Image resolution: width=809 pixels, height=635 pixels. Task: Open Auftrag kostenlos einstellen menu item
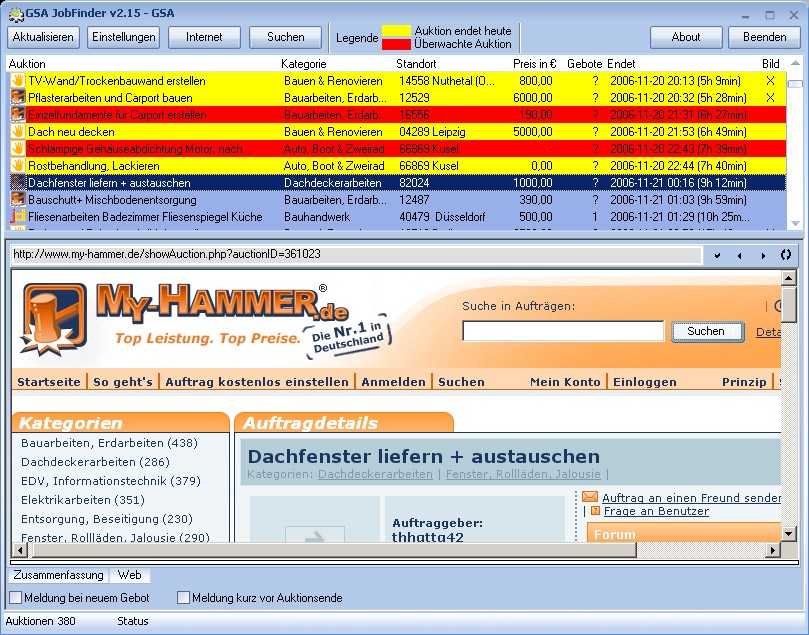(257, 382)
